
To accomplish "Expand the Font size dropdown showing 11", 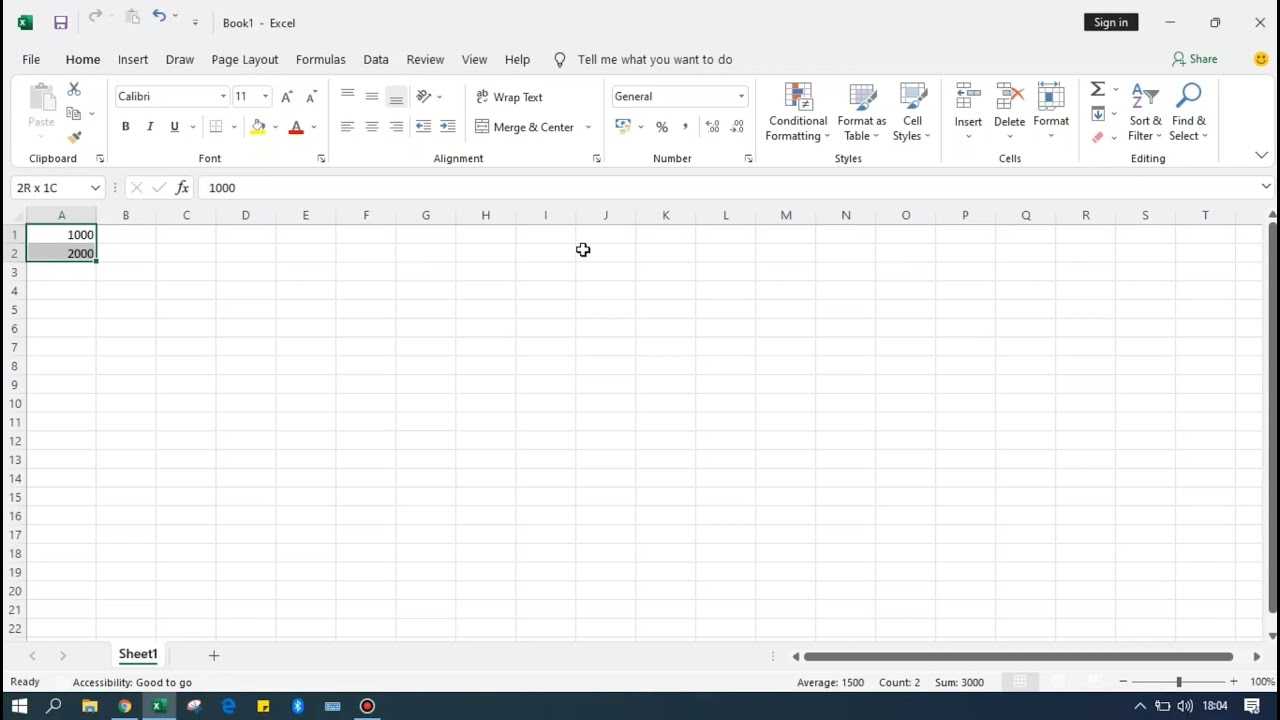I will tap(265, 96).
